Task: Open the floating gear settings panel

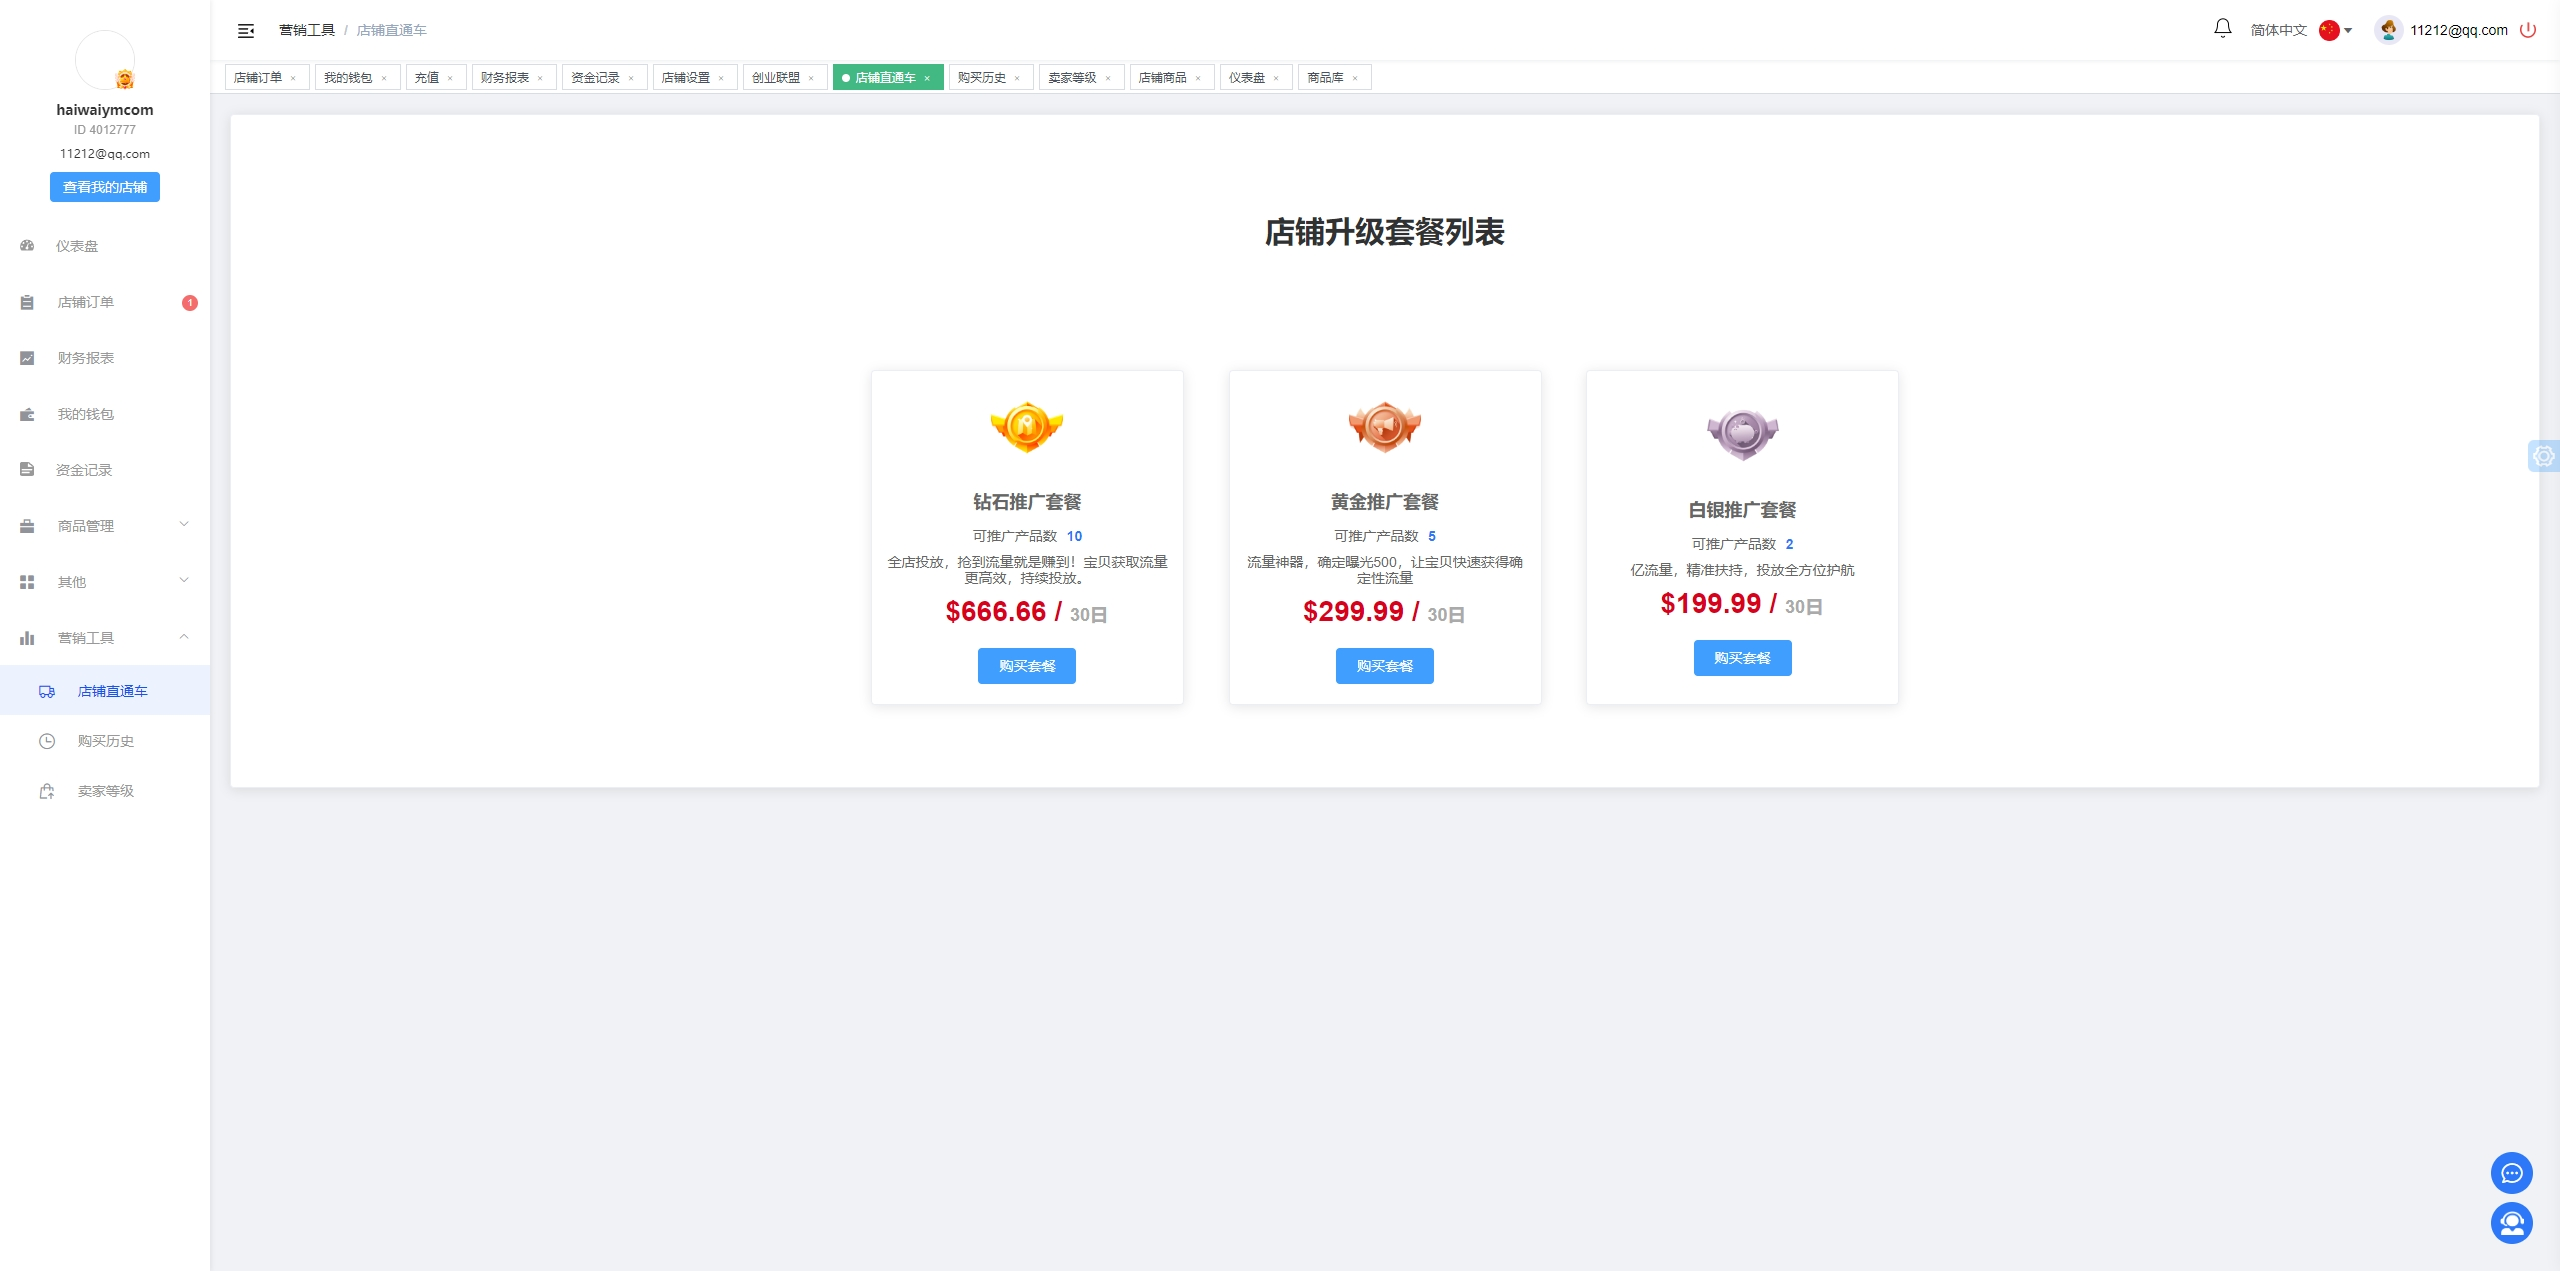Action: pyautogui.click(x=2545, y=456)
